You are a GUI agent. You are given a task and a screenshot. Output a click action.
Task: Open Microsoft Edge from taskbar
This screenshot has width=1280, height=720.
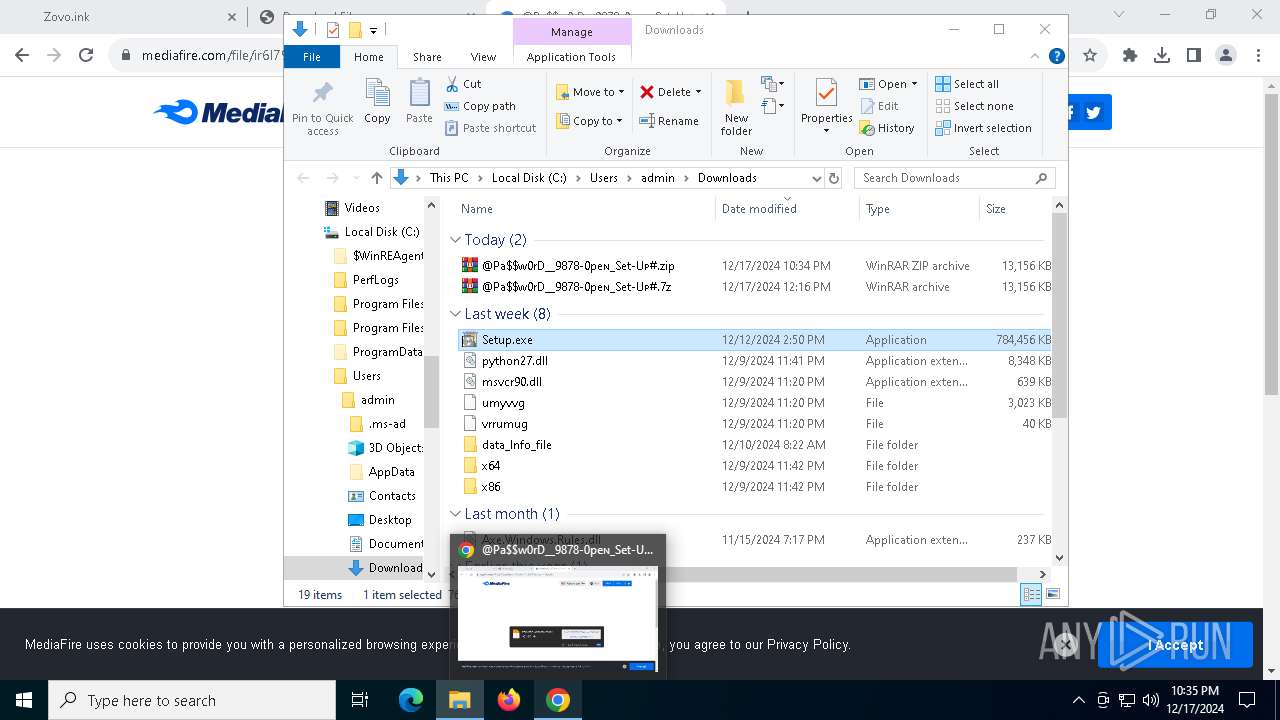tap(411, 700)
